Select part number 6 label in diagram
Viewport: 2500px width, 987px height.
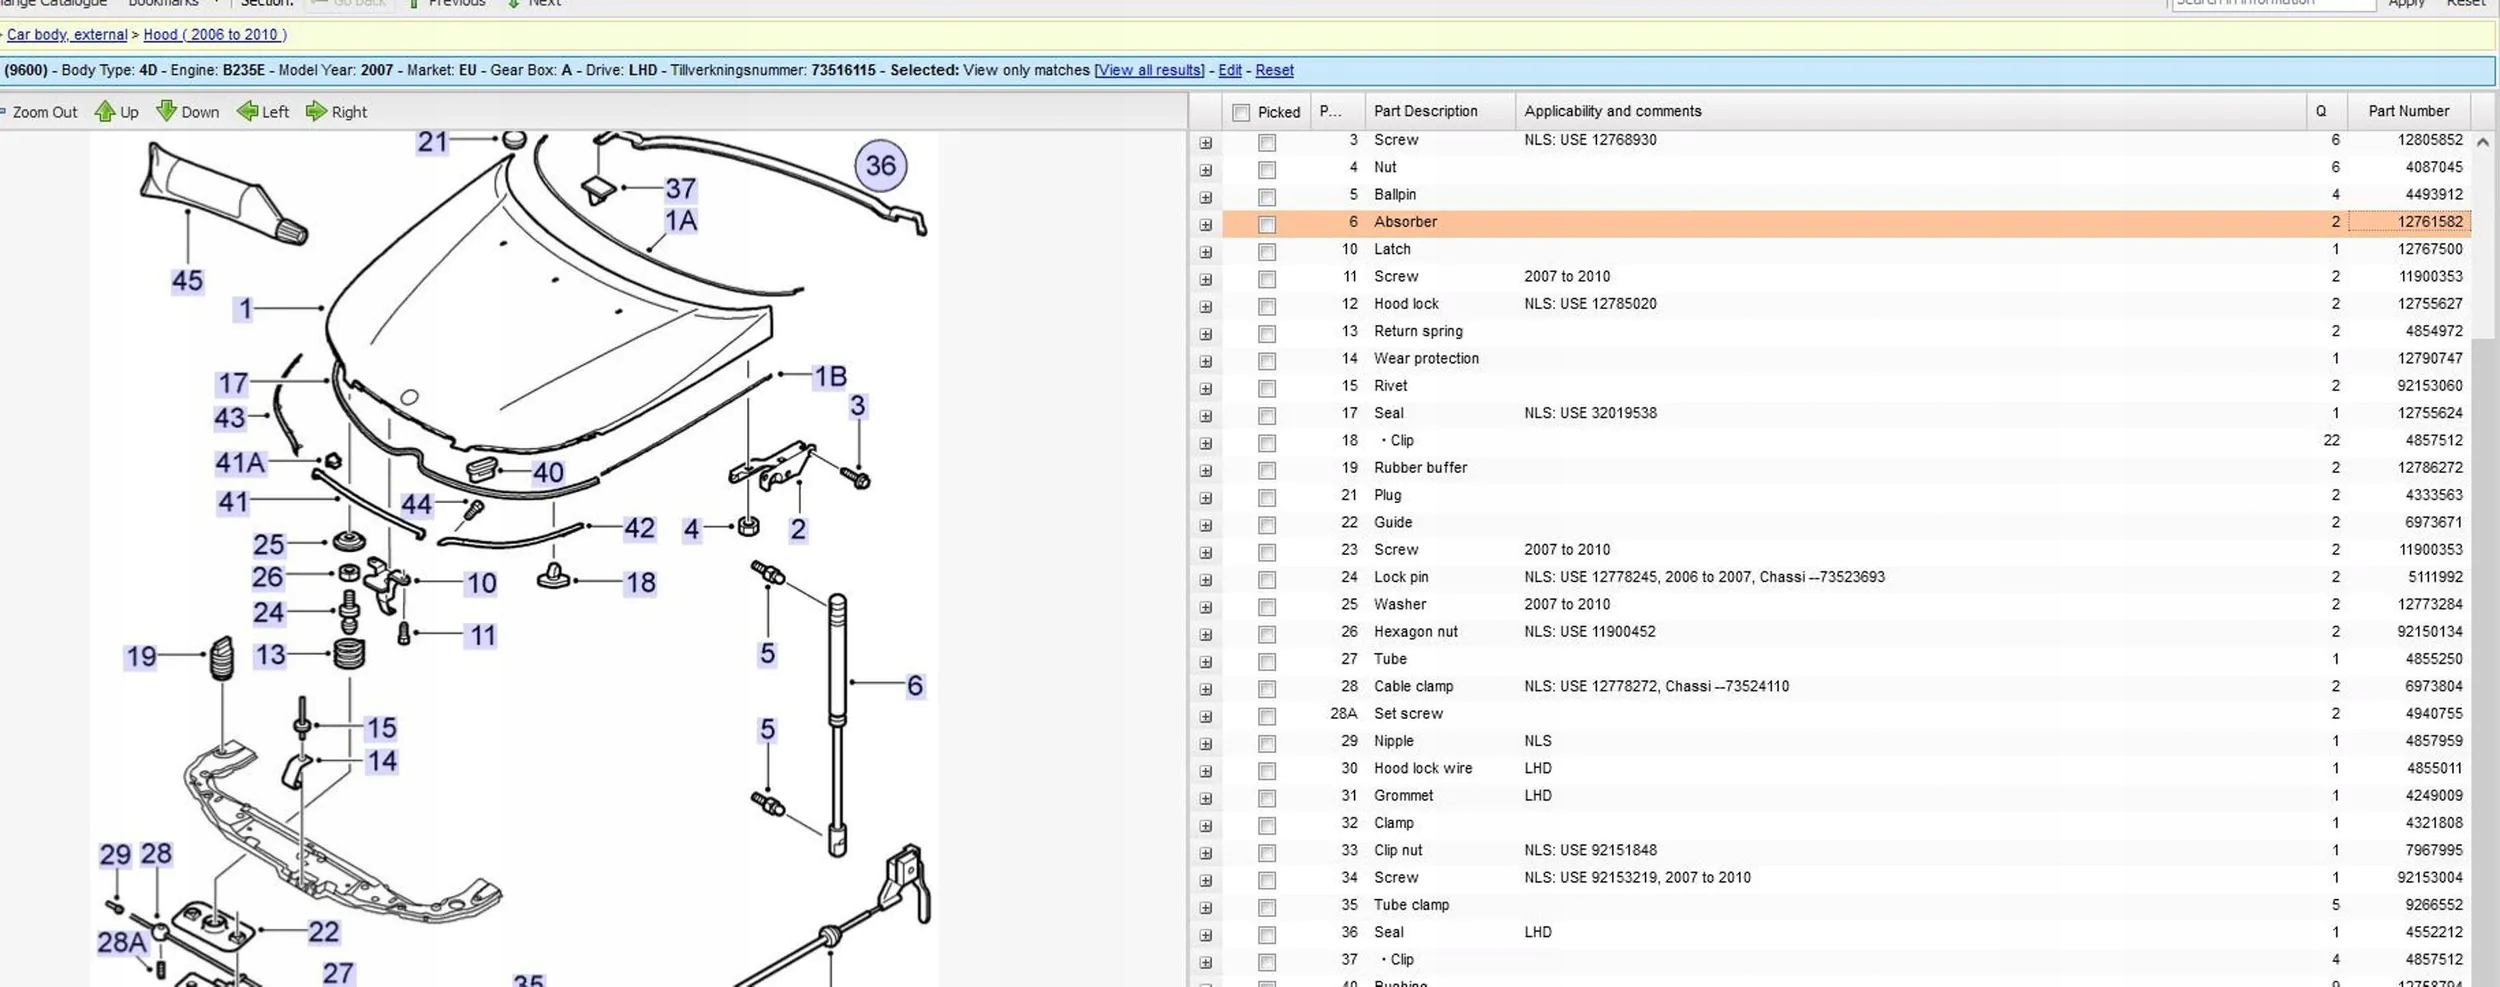pyautogui.click(x=914, y=686)
